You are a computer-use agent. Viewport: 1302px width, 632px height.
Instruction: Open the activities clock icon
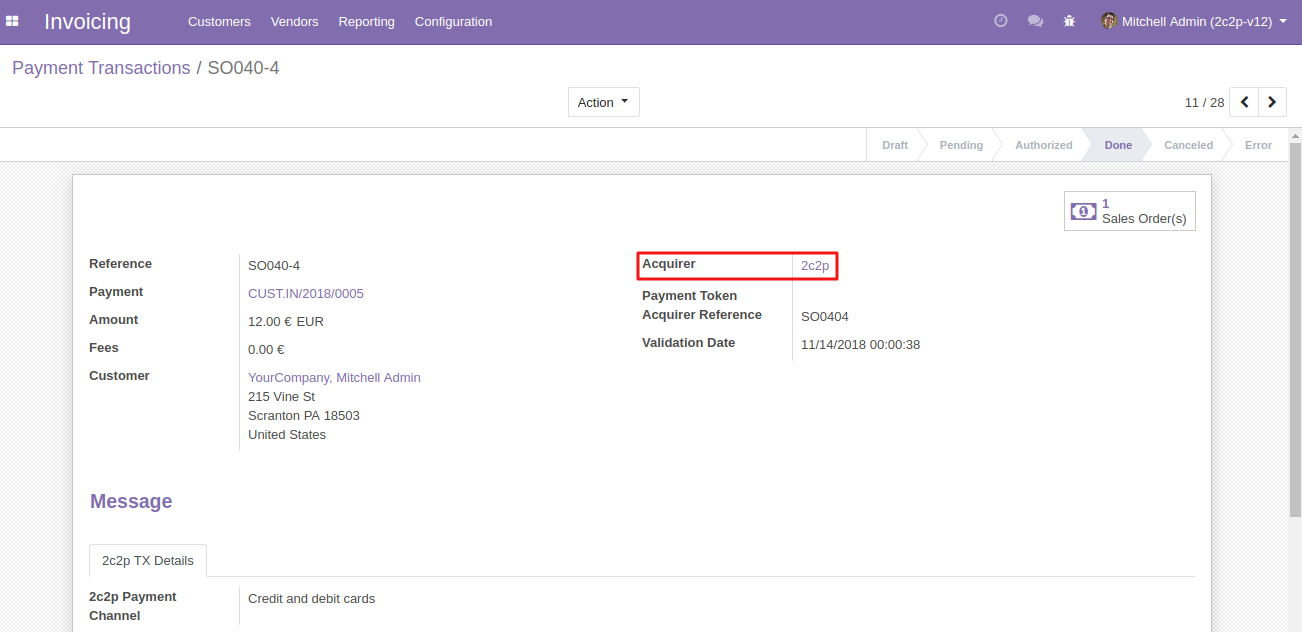coord(1001,21)
